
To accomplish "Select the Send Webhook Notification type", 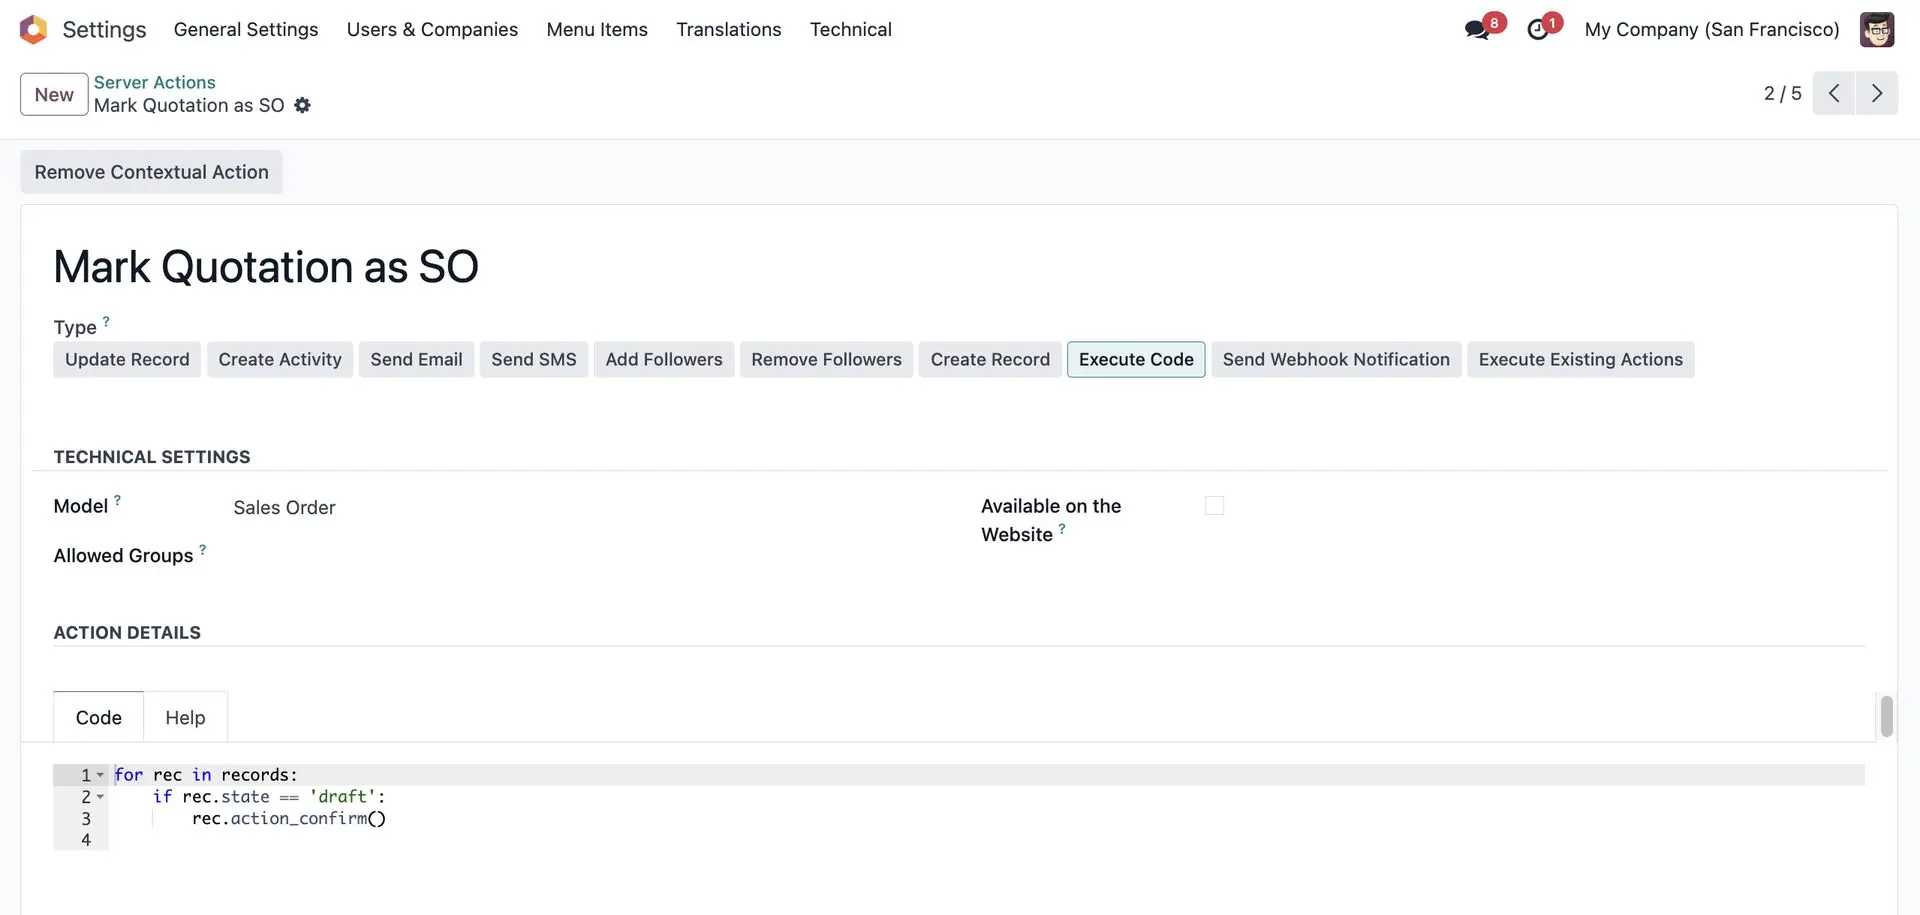I will click(x=1335, y=360).
